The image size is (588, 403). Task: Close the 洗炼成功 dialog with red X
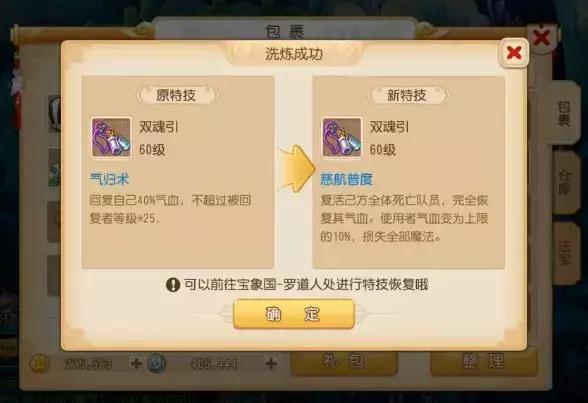(x=514, y=53)
